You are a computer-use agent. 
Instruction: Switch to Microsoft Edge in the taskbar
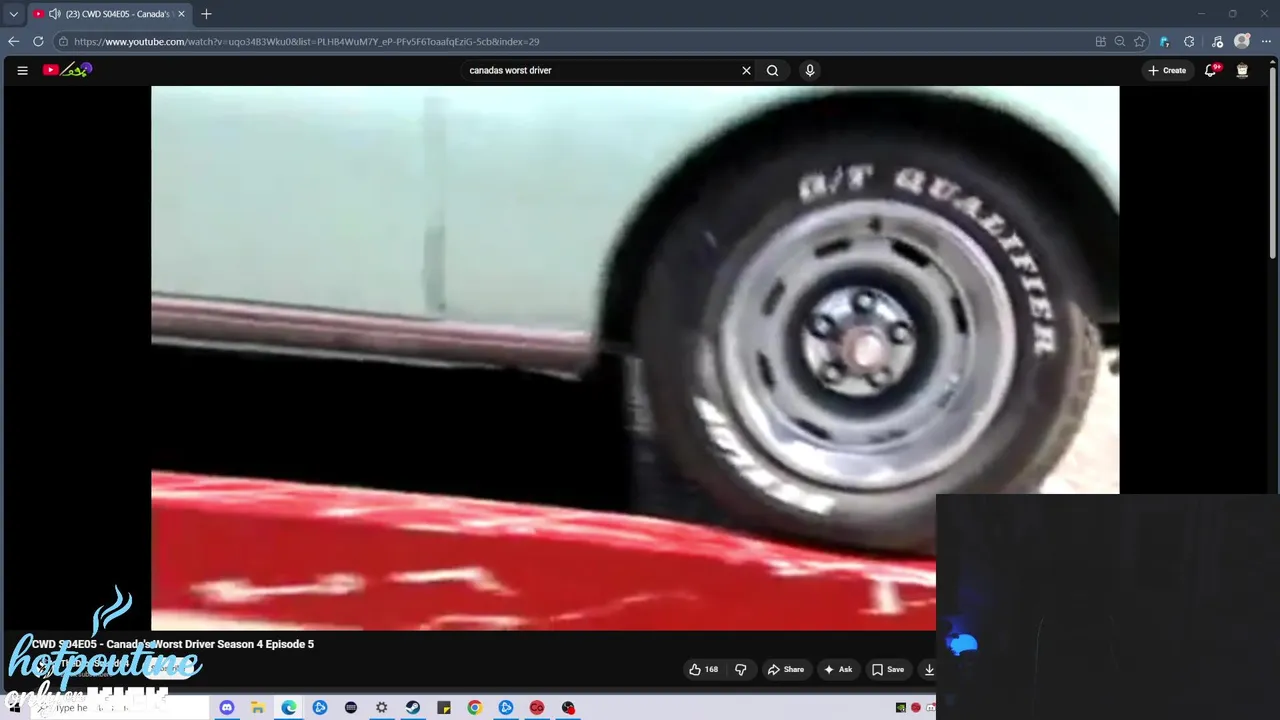coord(288,707)
